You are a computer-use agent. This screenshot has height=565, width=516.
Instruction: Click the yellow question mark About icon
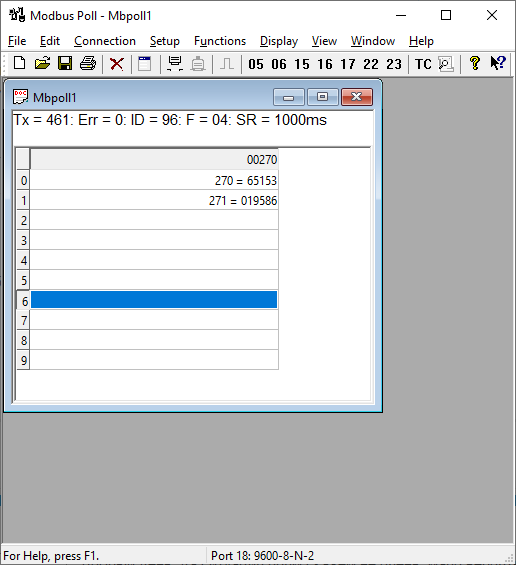click(x=475, y=64)
